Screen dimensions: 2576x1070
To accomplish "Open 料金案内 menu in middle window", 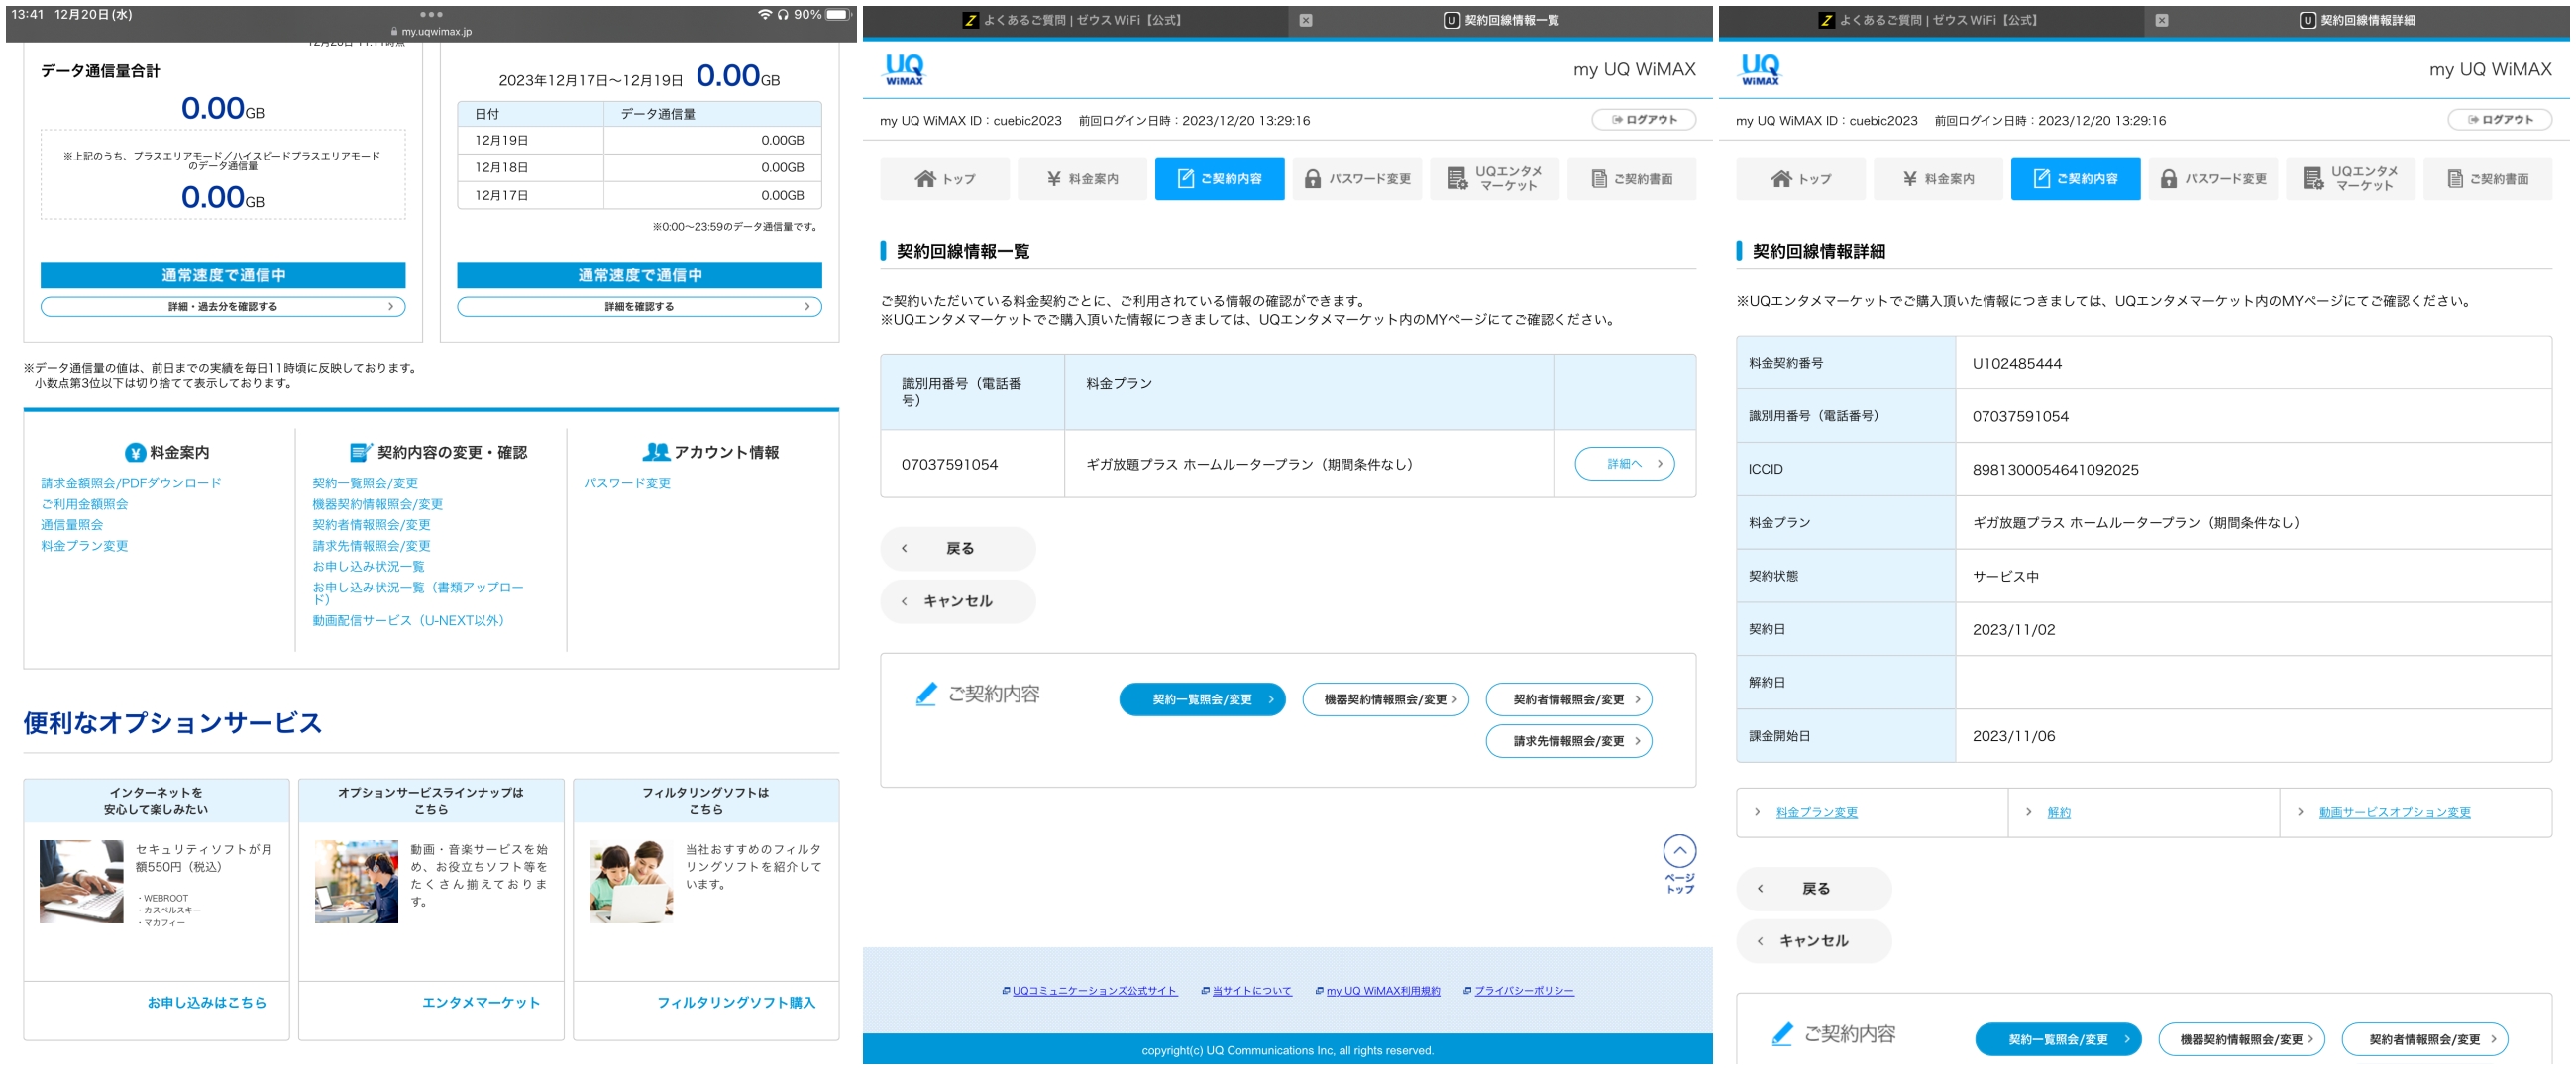I will click(x=1082, y=179).
